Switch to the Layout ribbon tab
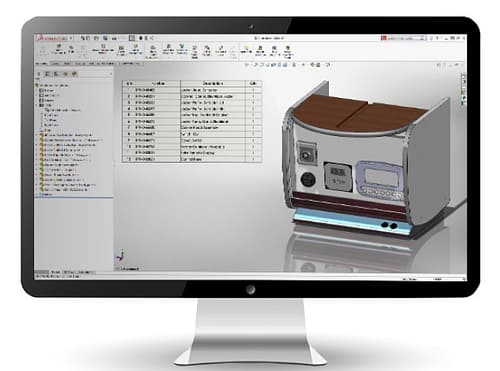The width and height of the screenshot is (500, 371). click(56, 63)
